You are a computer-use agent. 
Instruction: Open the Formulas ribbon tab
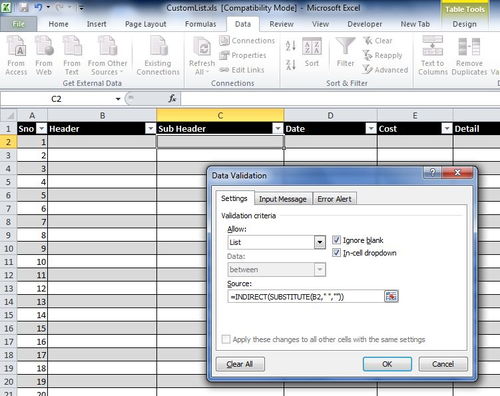tap(201, 24)
